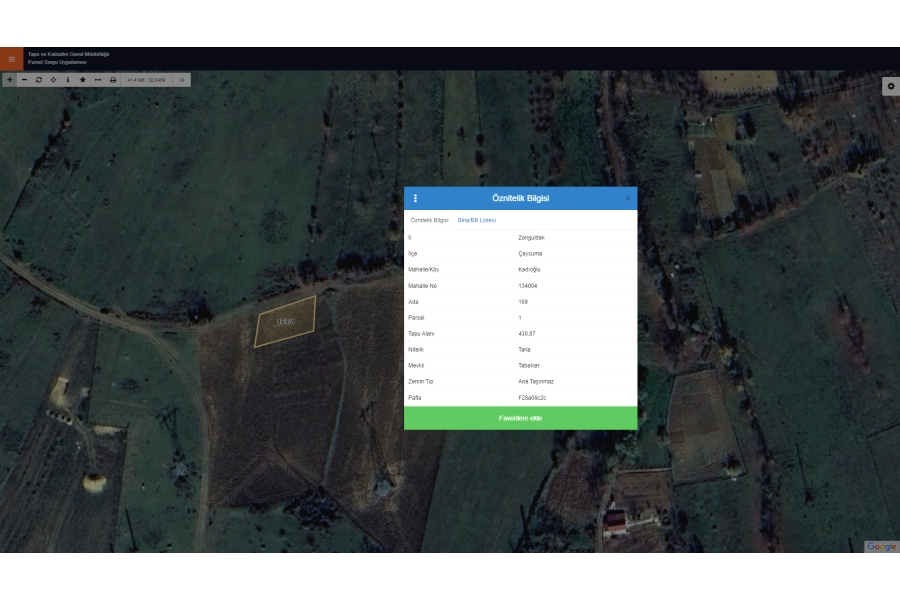This screenshot has width=900, height=600.
Task: Click the coordinates display in toolbar
Action: point(146,79)
